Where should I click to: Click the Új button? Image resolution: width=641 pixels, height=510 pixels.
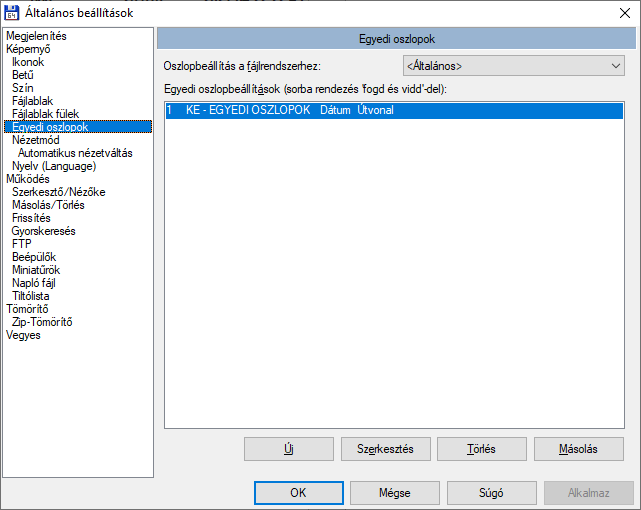[289, 449]
